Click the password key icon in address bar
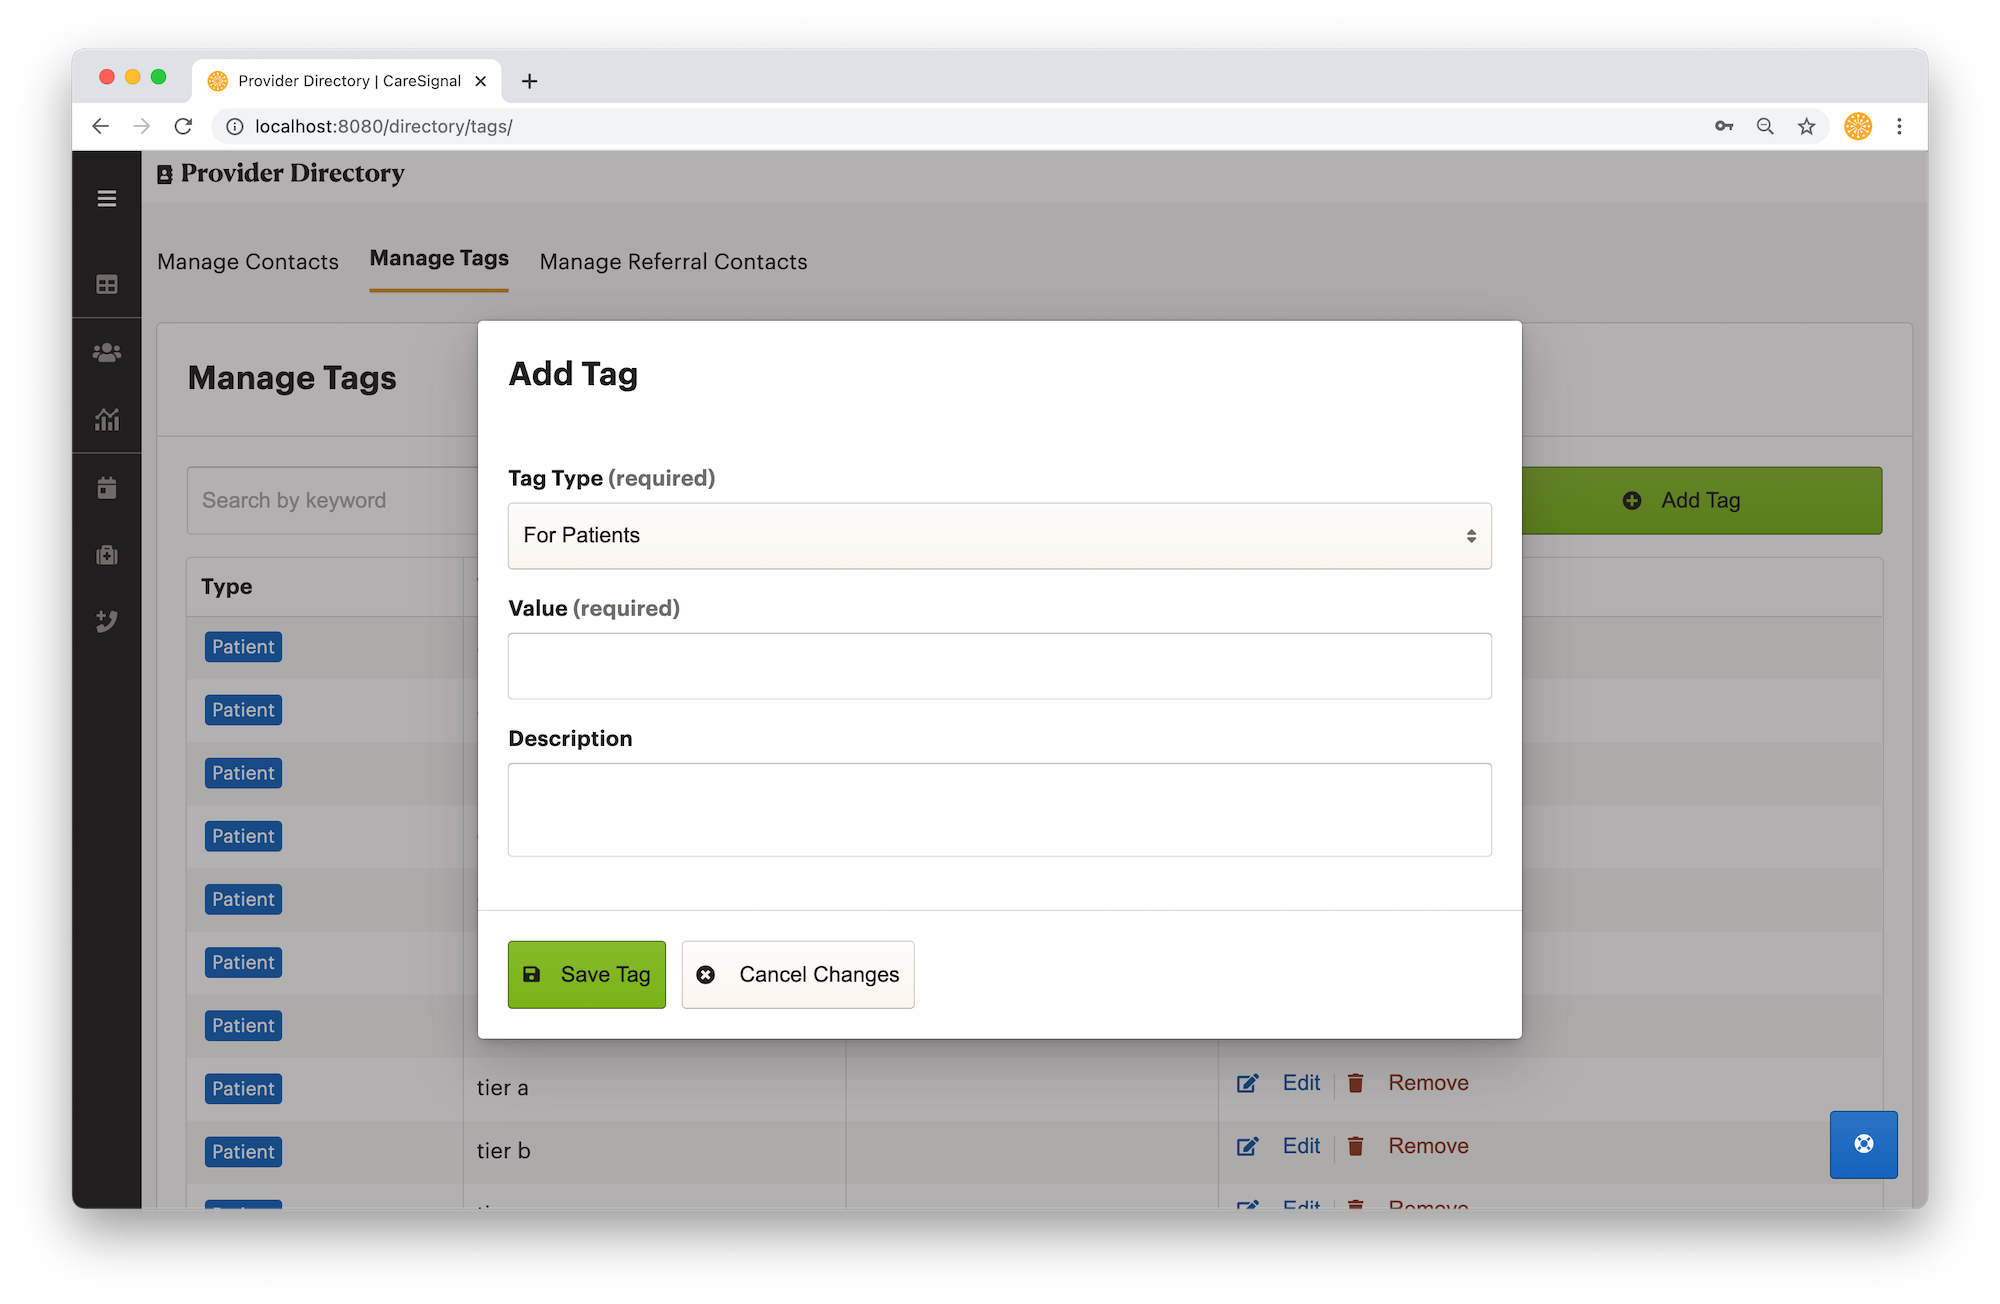2000x1304 pixels. point(1724,126)
